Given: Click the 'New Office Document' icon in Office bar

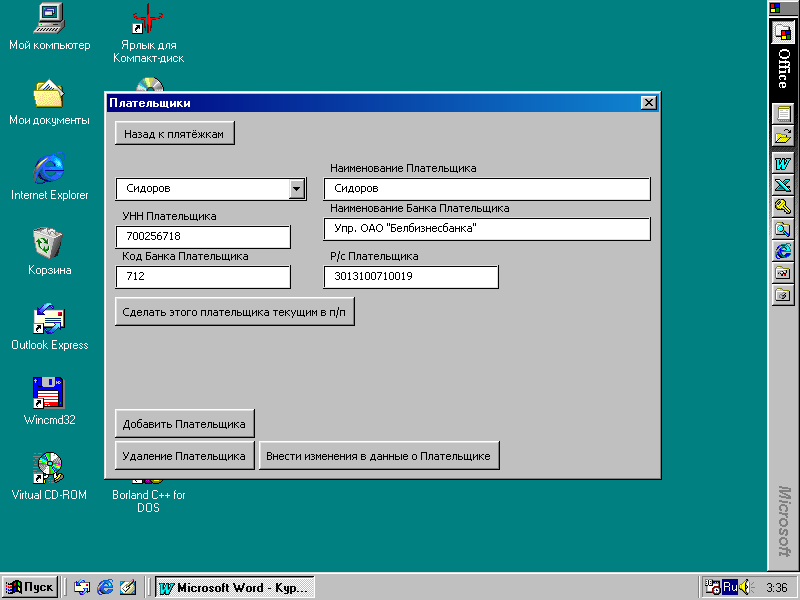Looking at the screenshot, I should click(783, 113).
